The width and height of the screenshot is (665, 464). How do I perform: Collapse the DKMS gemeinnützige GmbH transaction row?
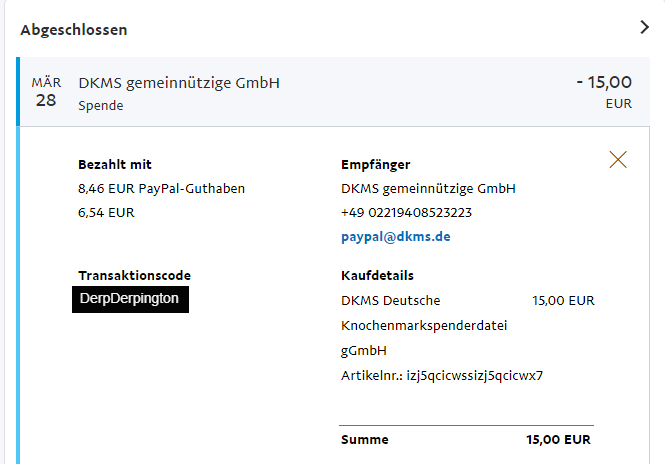[x=333, y=92]
